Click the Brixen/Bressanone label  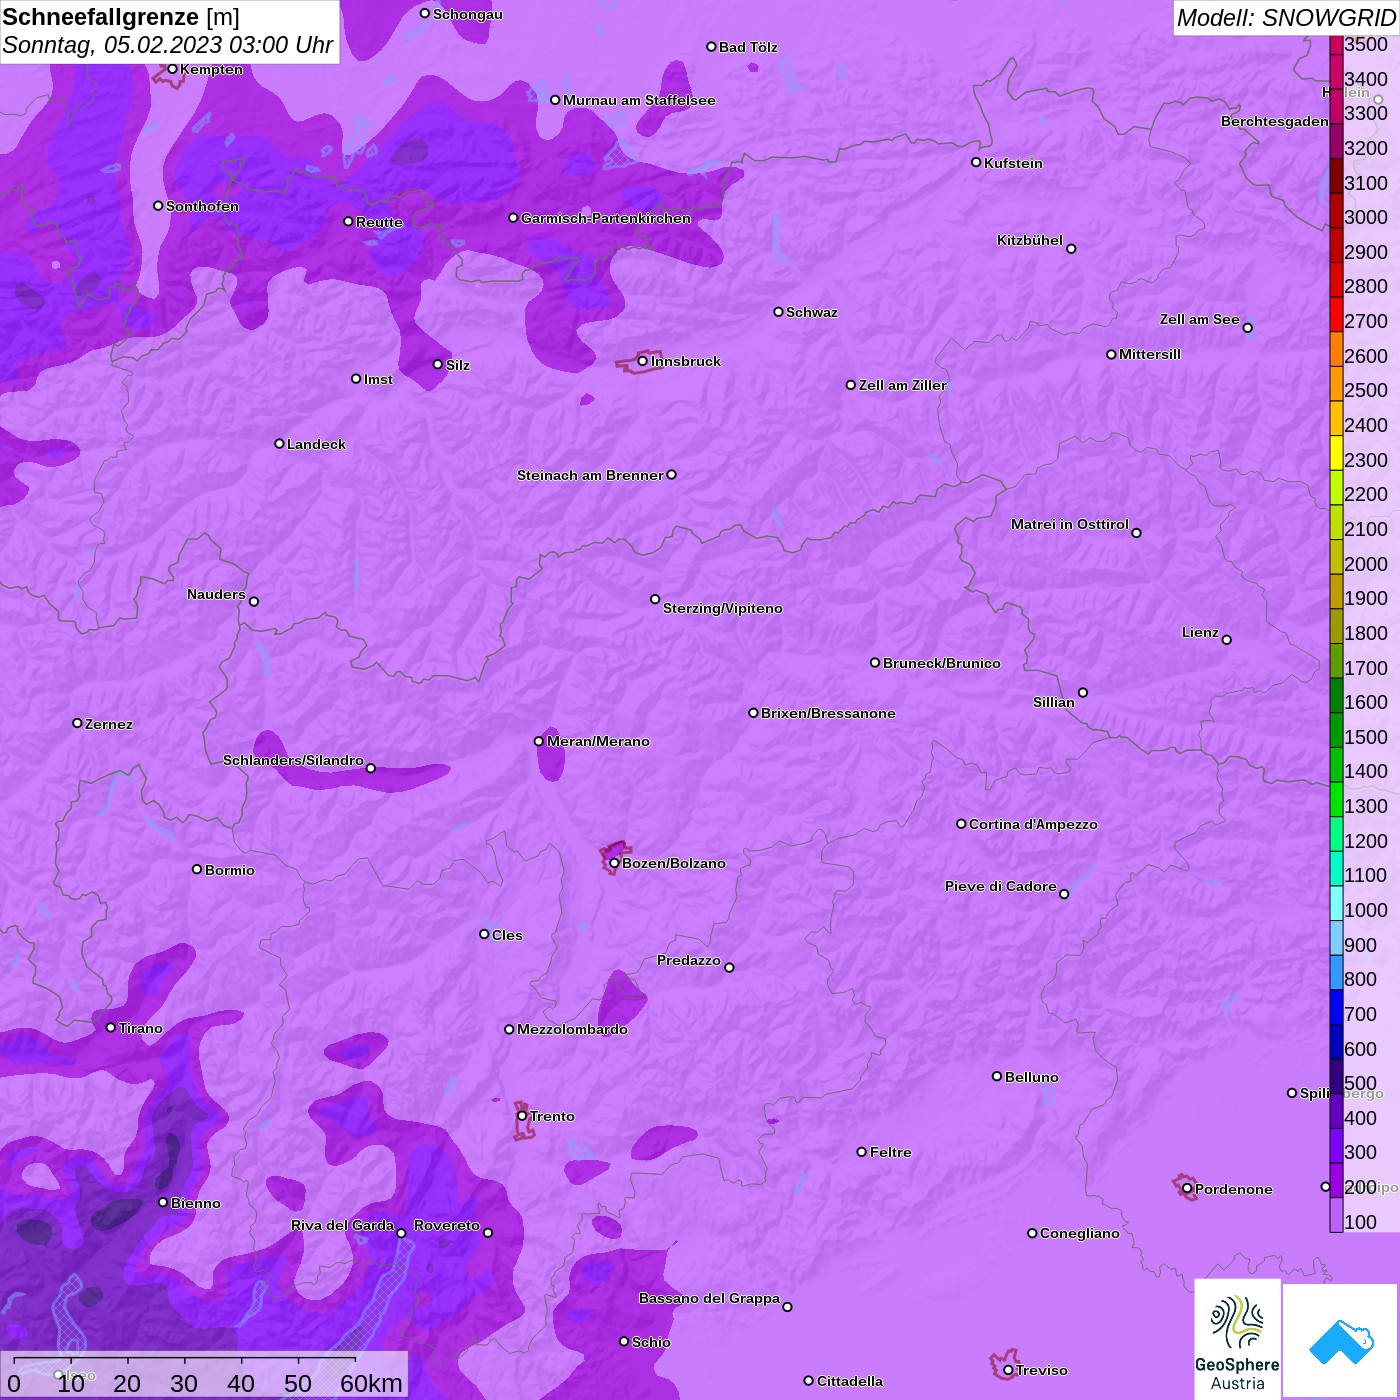pyautogui.click(x=828, y=713)
